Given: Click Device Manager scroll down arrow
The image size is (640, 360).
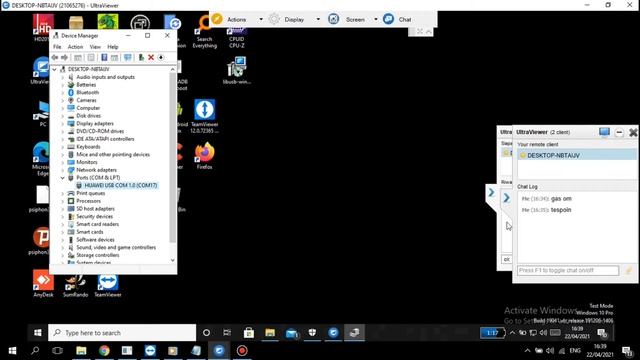Looking at the screenshot, I should point(173,260).
